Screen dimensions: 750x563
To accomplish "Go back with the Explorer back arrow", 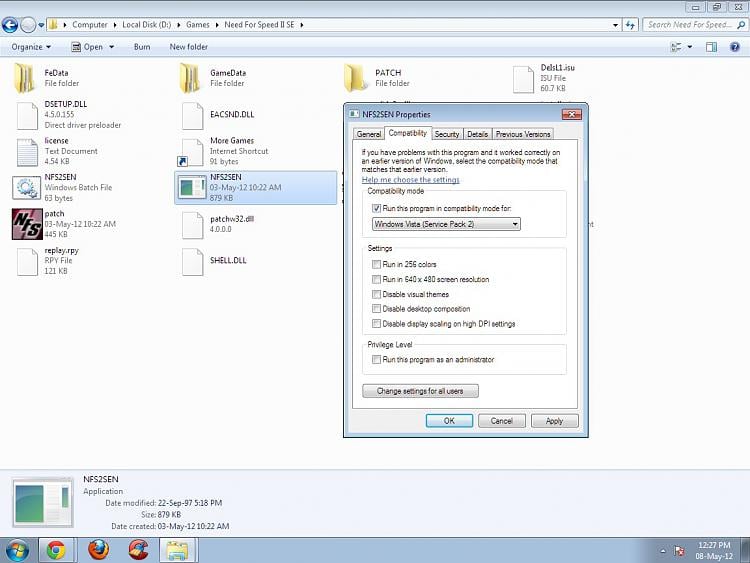I will (10, 24).
